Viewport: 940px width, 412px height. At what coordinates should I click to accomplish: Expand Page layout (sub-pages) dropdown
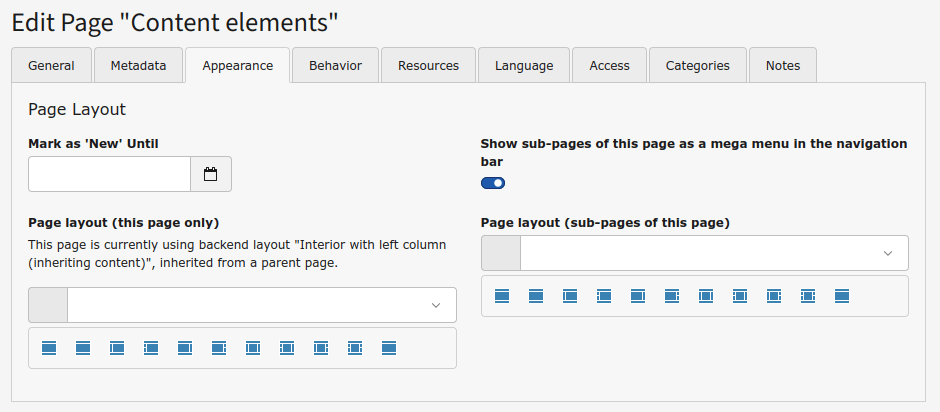pos(713,253)
